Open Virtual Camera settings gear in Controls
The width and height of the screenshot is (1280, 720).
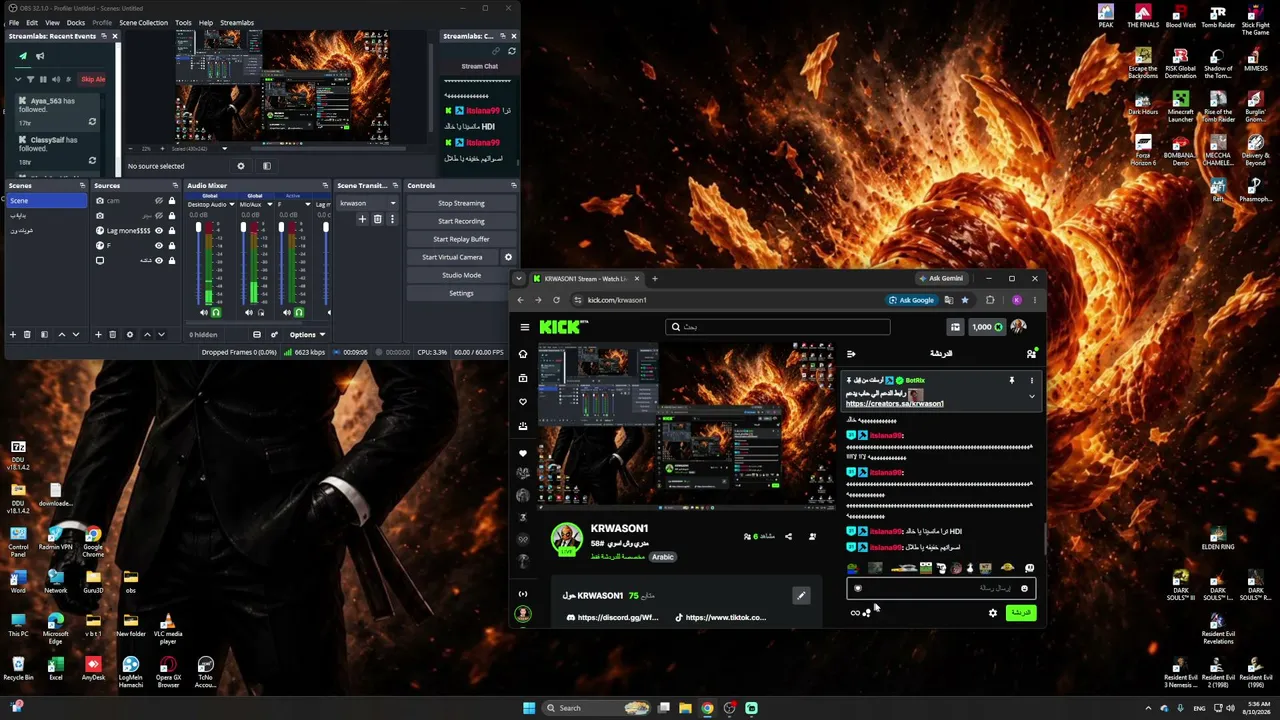pos(508,257)
